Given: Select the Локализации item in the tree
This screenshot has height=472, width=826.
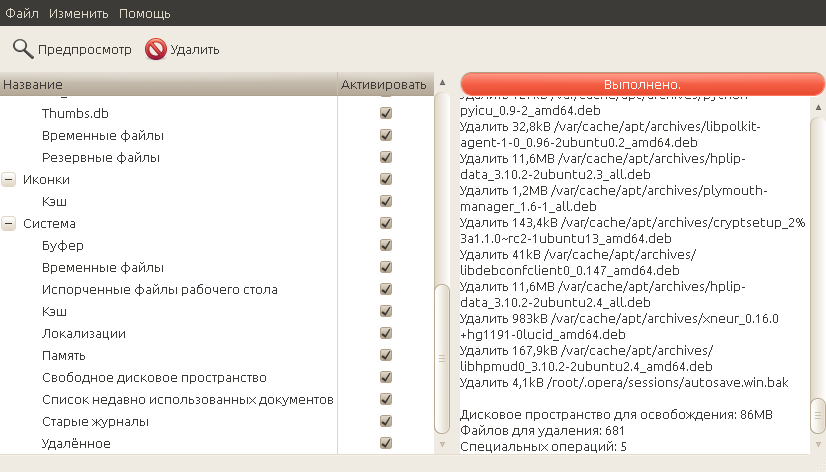Looking at the screenshot, I should (84, 333).
